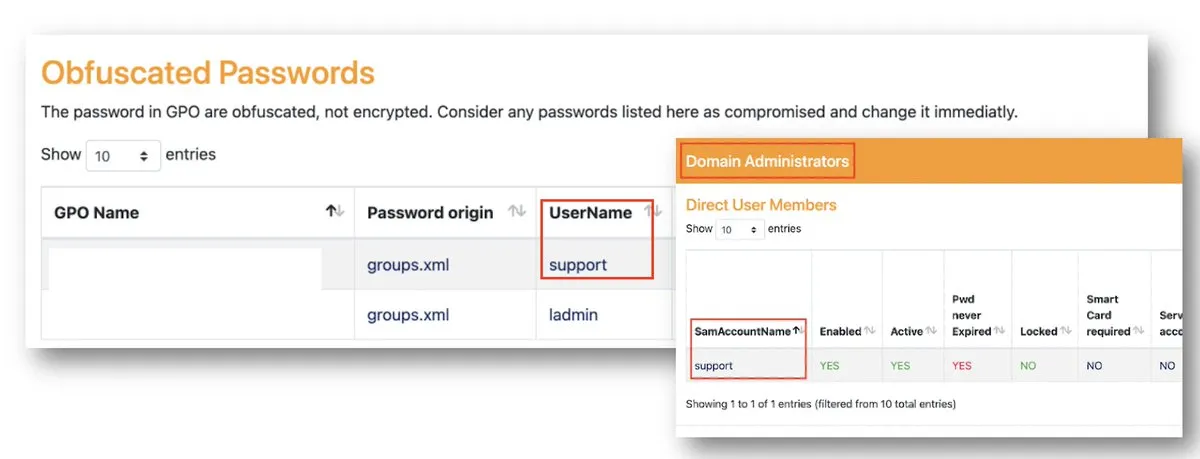
Task: Click the Direct User Members heading
Action: click(x=761, y=205)
